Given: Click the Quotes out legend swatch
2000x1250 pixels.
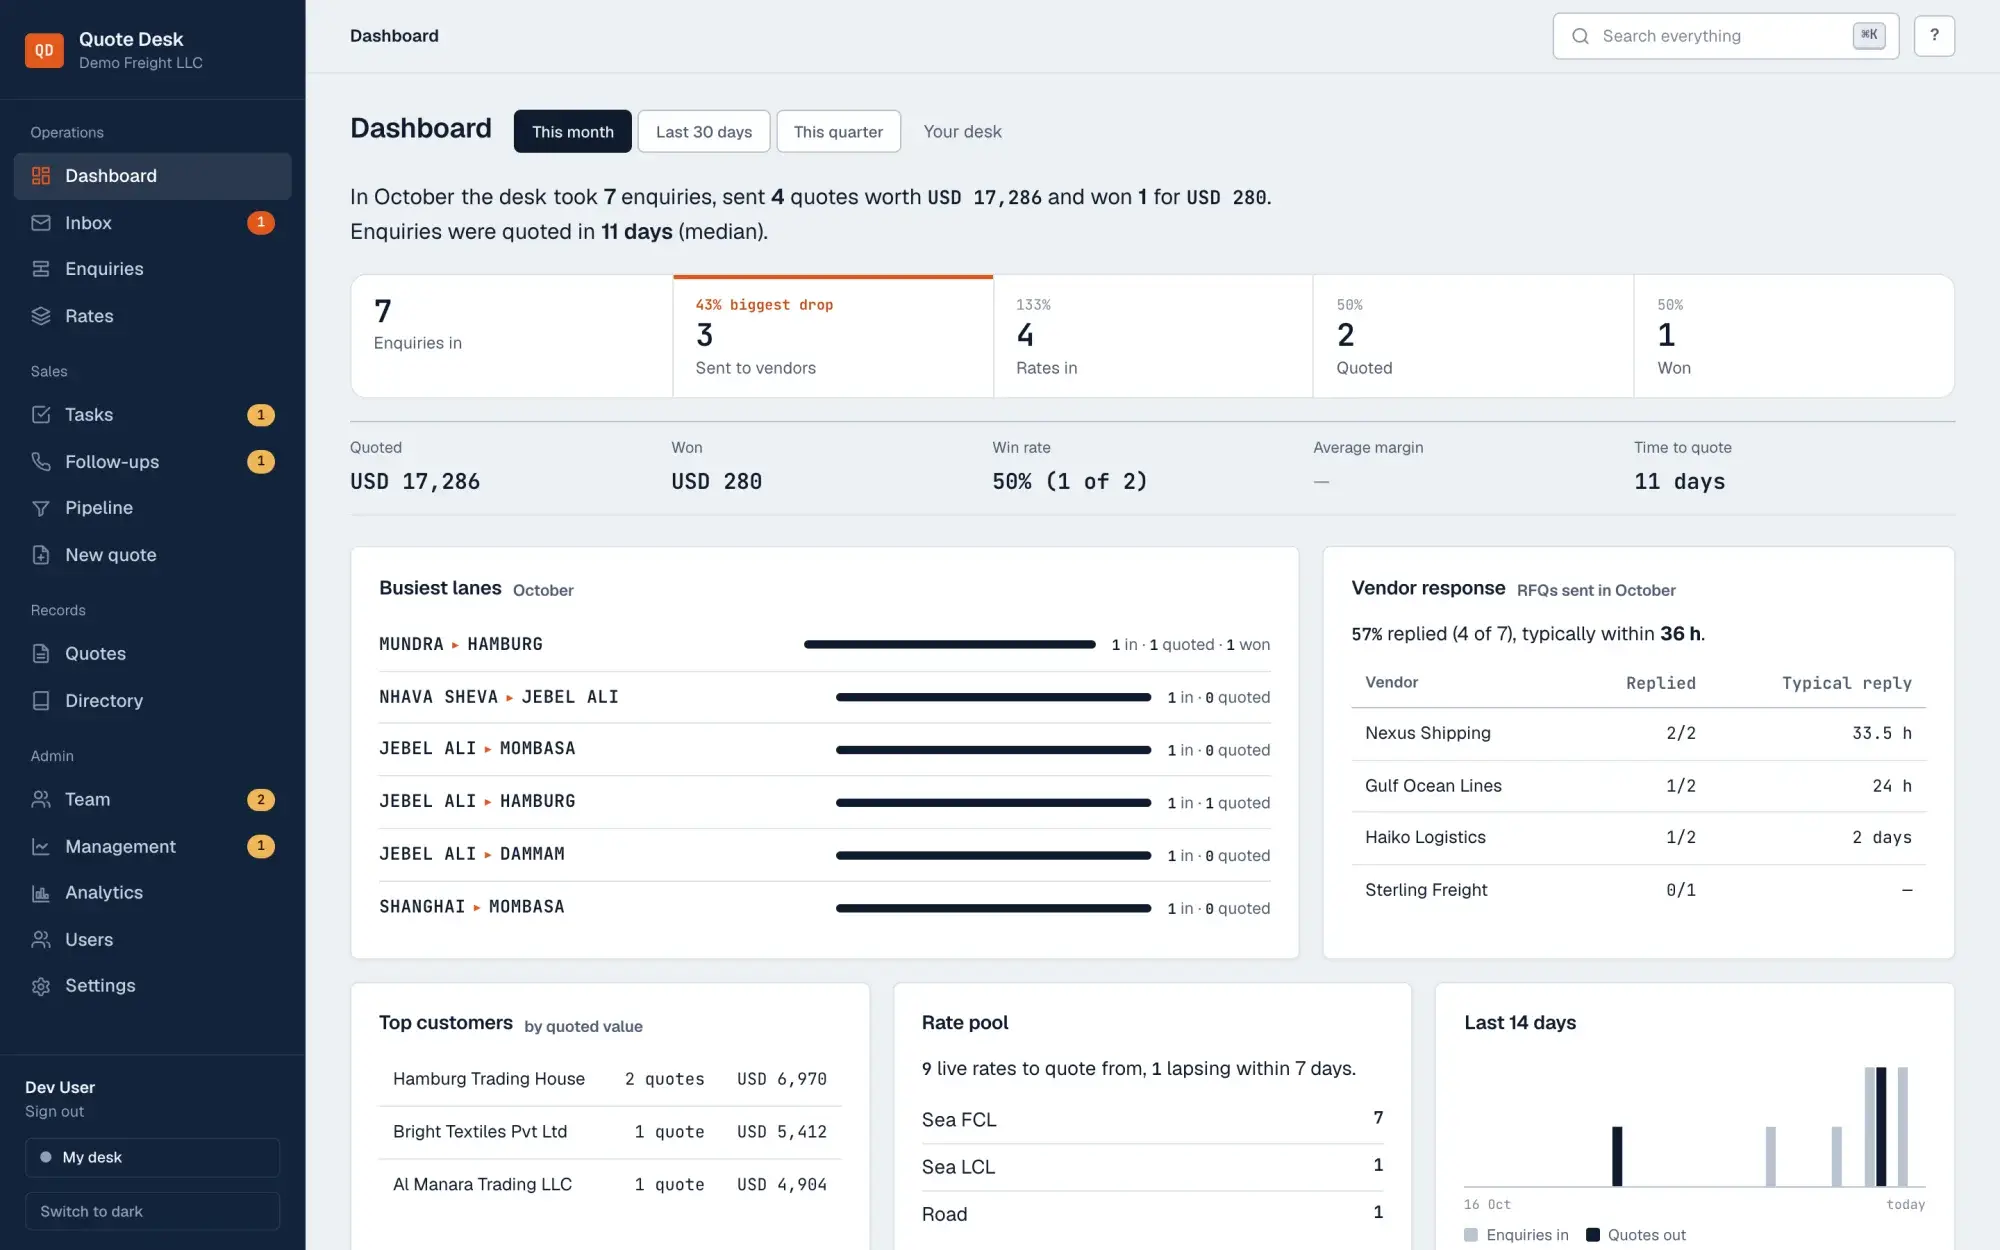Looking at the screenshot, I should [1593, 1235].
